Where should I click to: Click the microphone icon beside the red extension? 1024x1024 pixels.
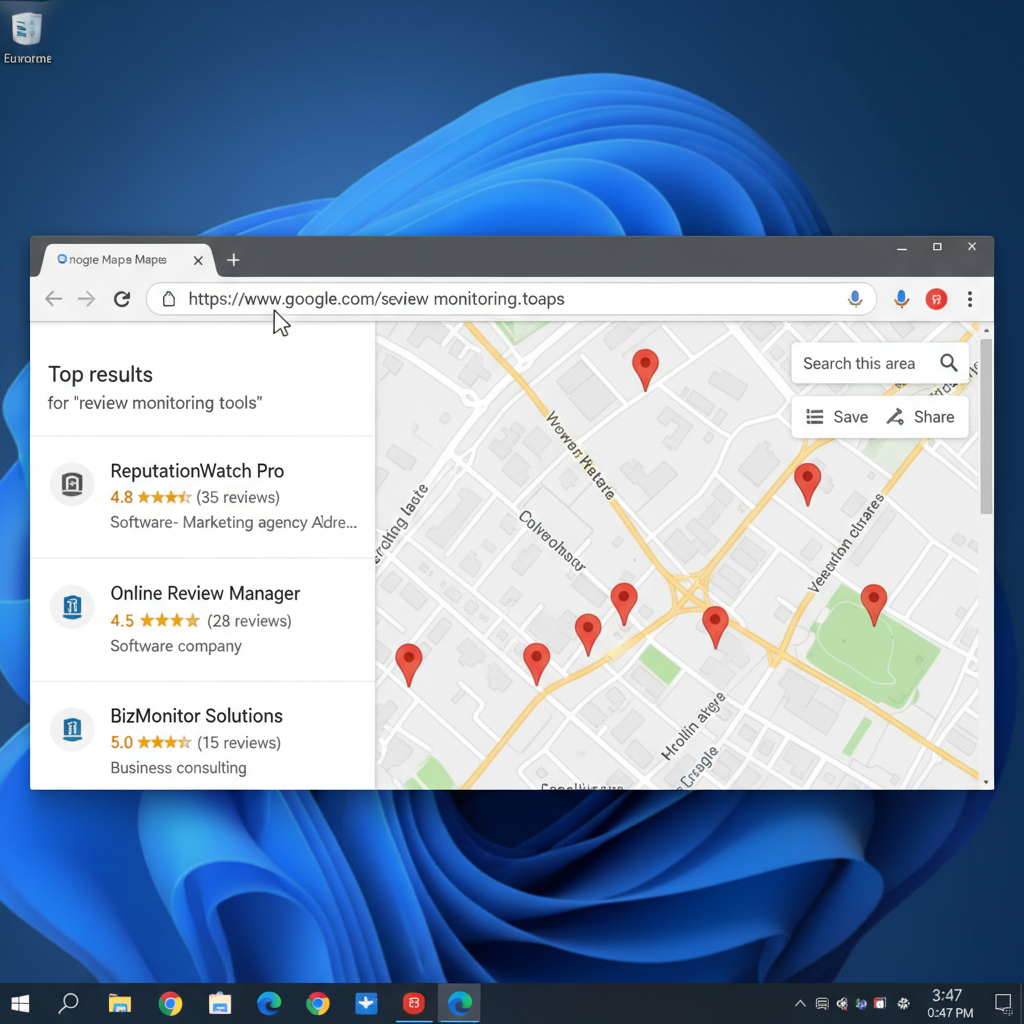901,299
